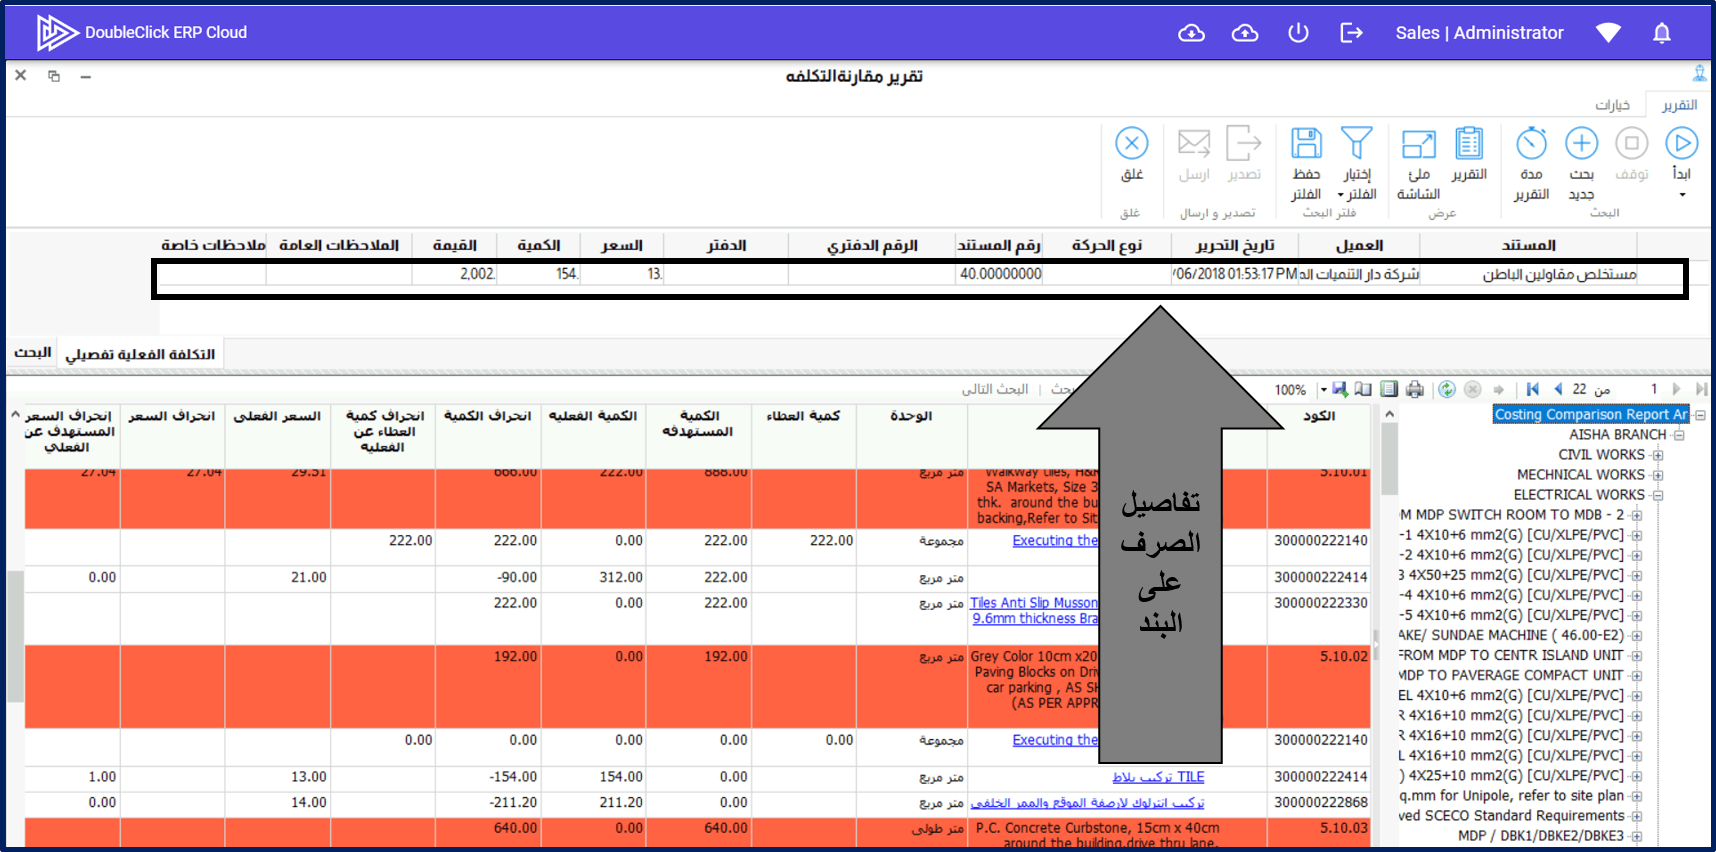Select MDP TO PAVERAGE COMPACT UNIT tree item

pyautogui.click(x=1511, y=675)
